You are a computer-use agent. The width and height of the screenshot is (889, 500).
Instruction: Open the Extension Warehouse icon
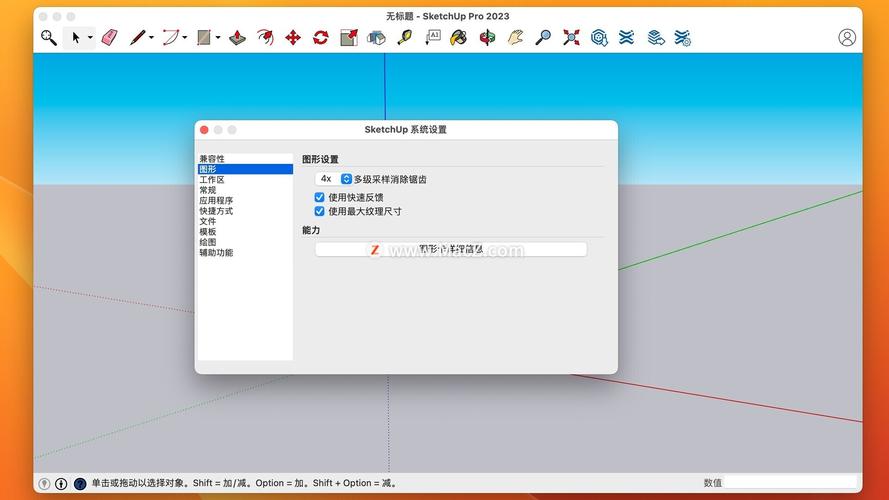626,38
